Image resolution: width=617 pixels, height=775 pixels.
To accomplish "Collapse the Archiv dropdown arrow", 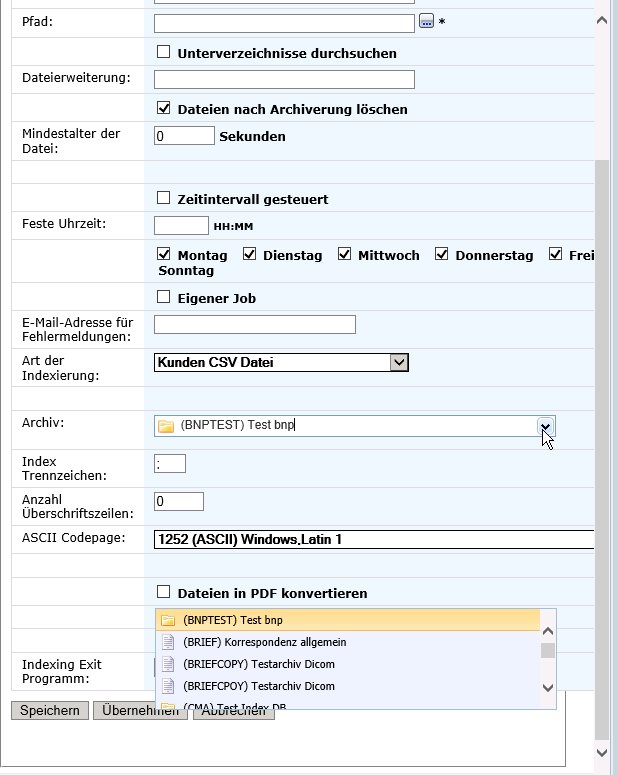I will pyautogui.click(x=545, y=426).
